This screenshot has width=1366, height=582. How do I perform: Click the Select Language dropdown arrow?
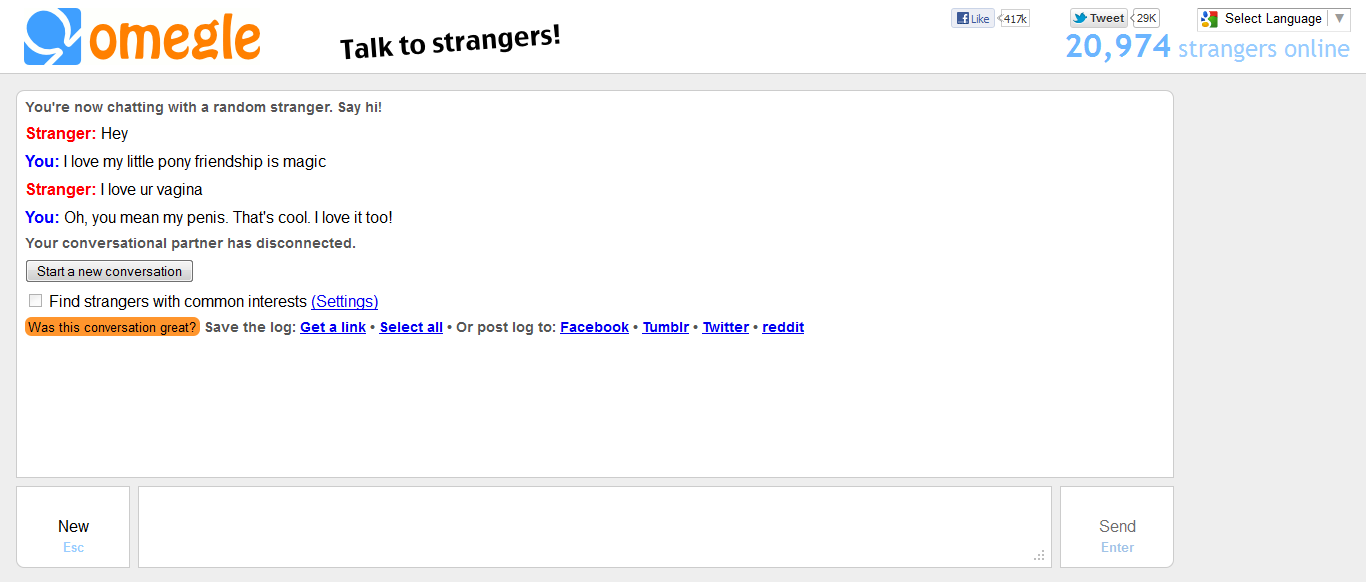point(1340,18)
